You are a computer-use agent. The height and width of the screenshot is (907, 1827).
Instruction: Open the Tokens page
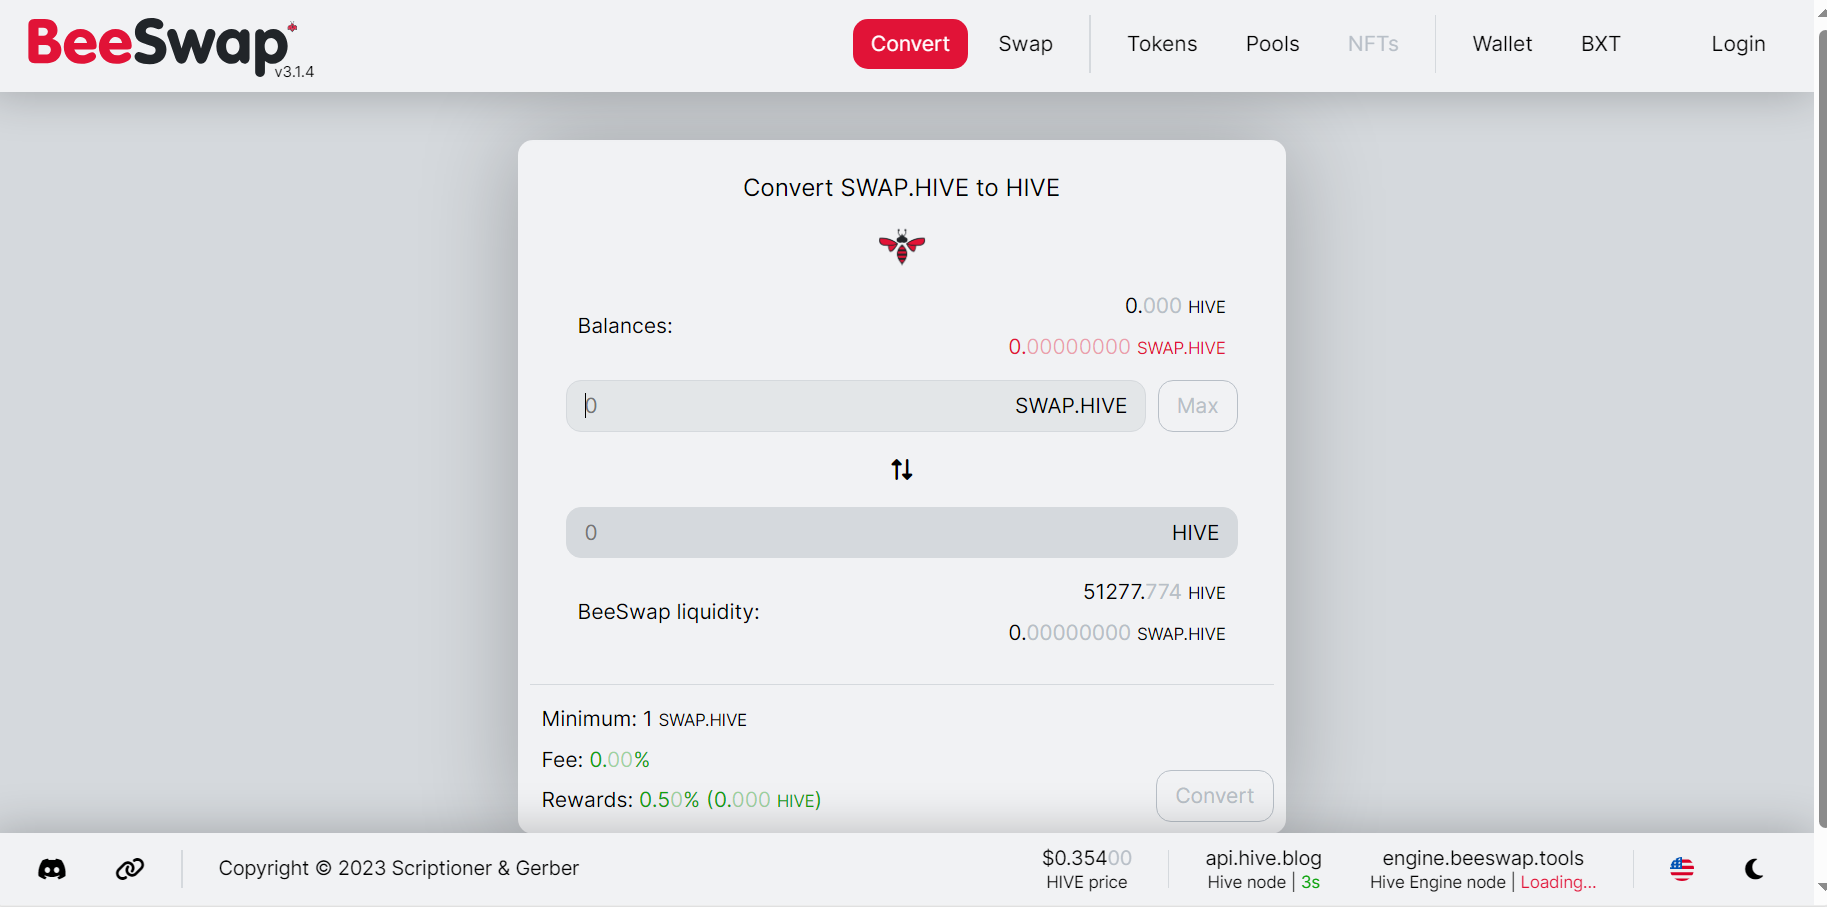coord(1162,44)
